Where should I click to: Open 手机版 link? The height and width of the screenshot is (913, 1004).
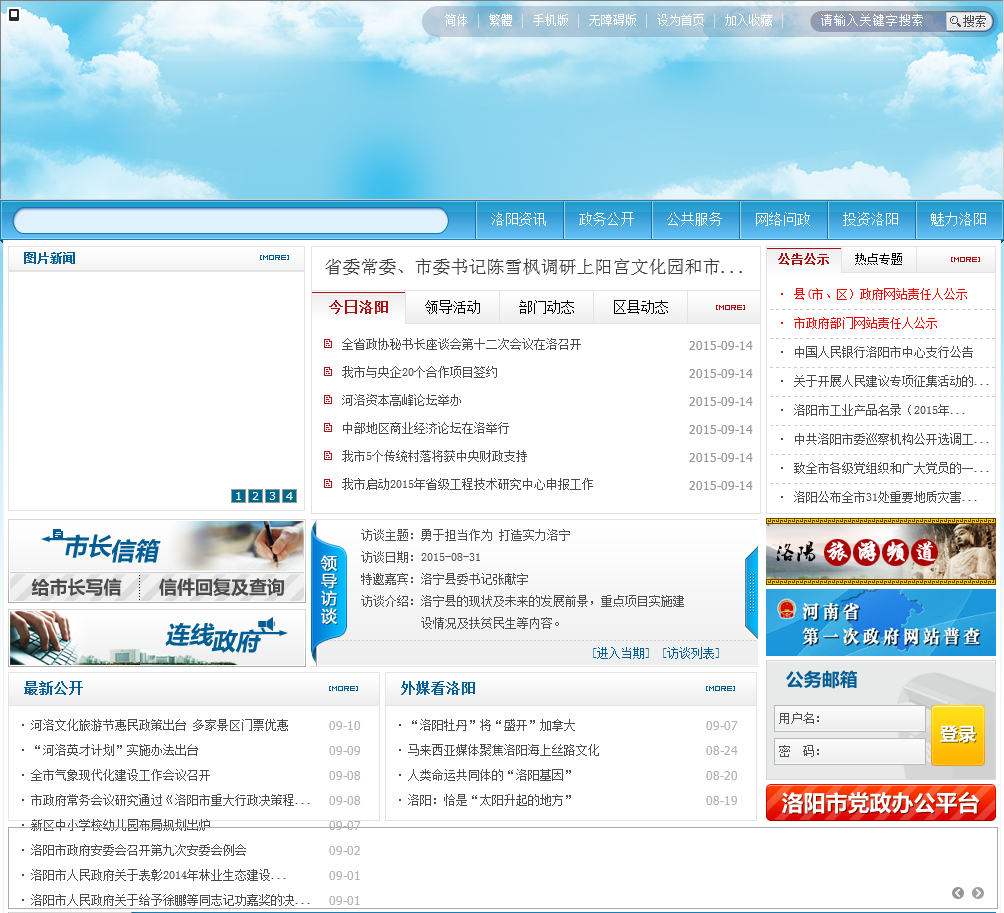click(551, 20)
